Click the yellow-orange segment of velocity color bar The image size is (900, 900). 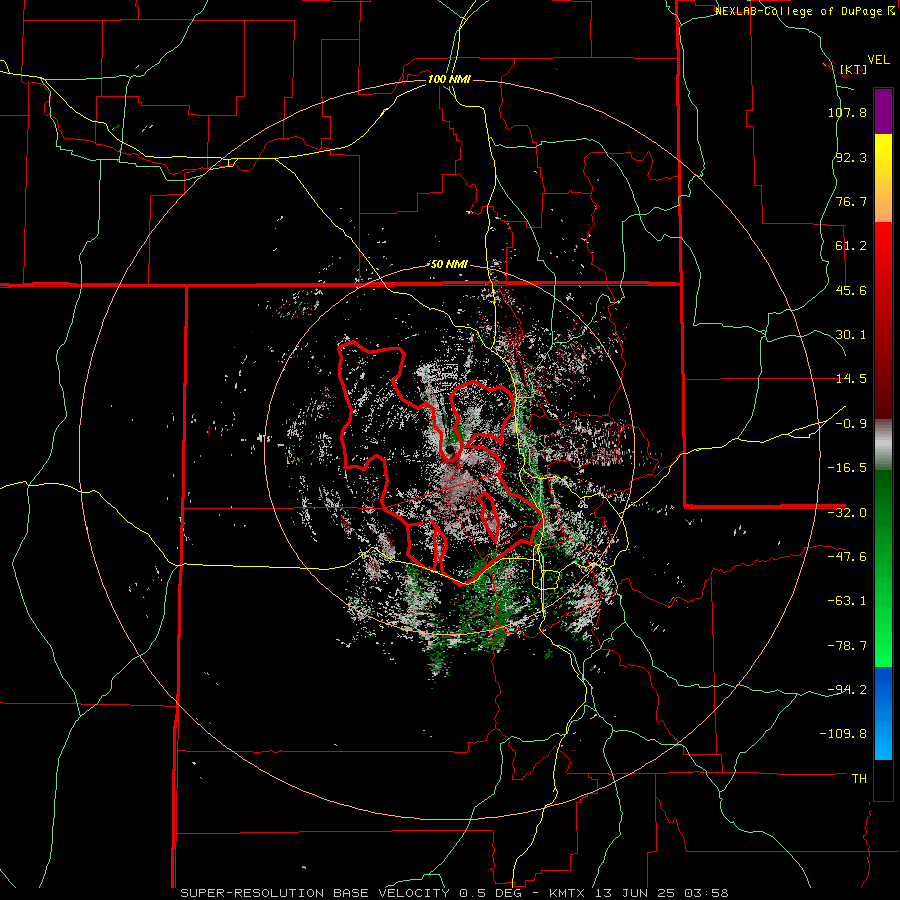pos(883,178)
